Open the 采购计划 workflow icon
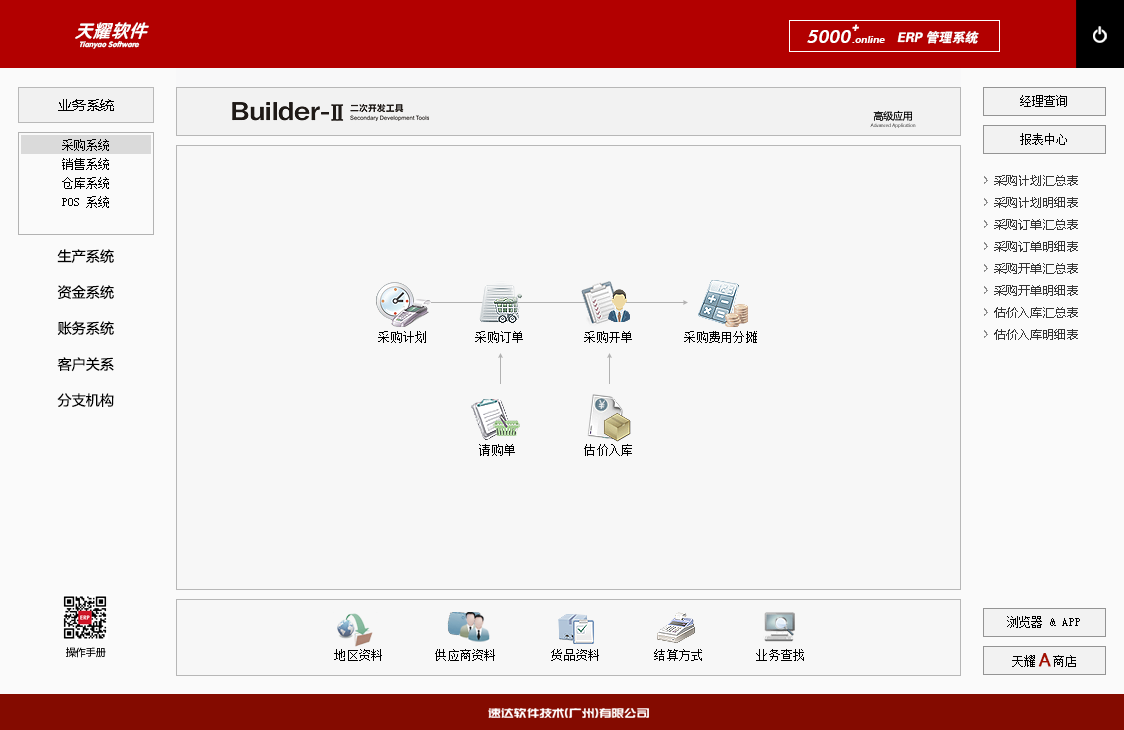This screenshot has width=1124, height=730. pos(401,304)
